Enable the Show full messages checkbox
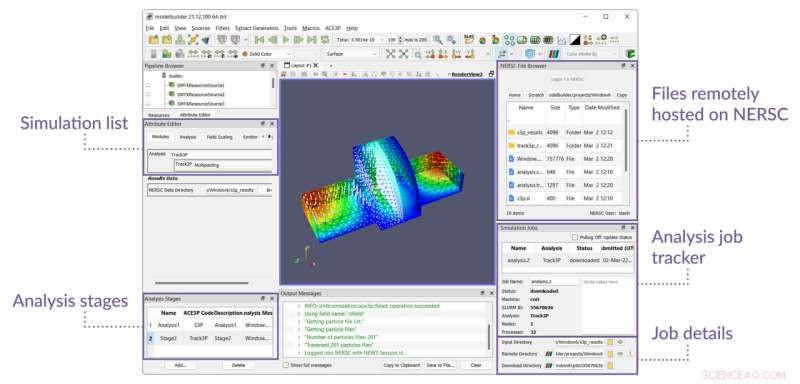800x384 pixels. click(286, 365)
